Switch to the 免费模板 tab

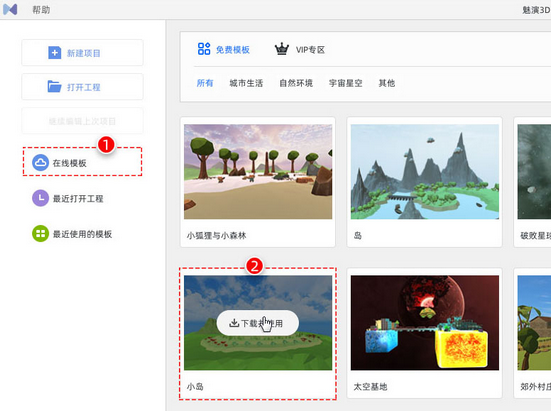224,50
